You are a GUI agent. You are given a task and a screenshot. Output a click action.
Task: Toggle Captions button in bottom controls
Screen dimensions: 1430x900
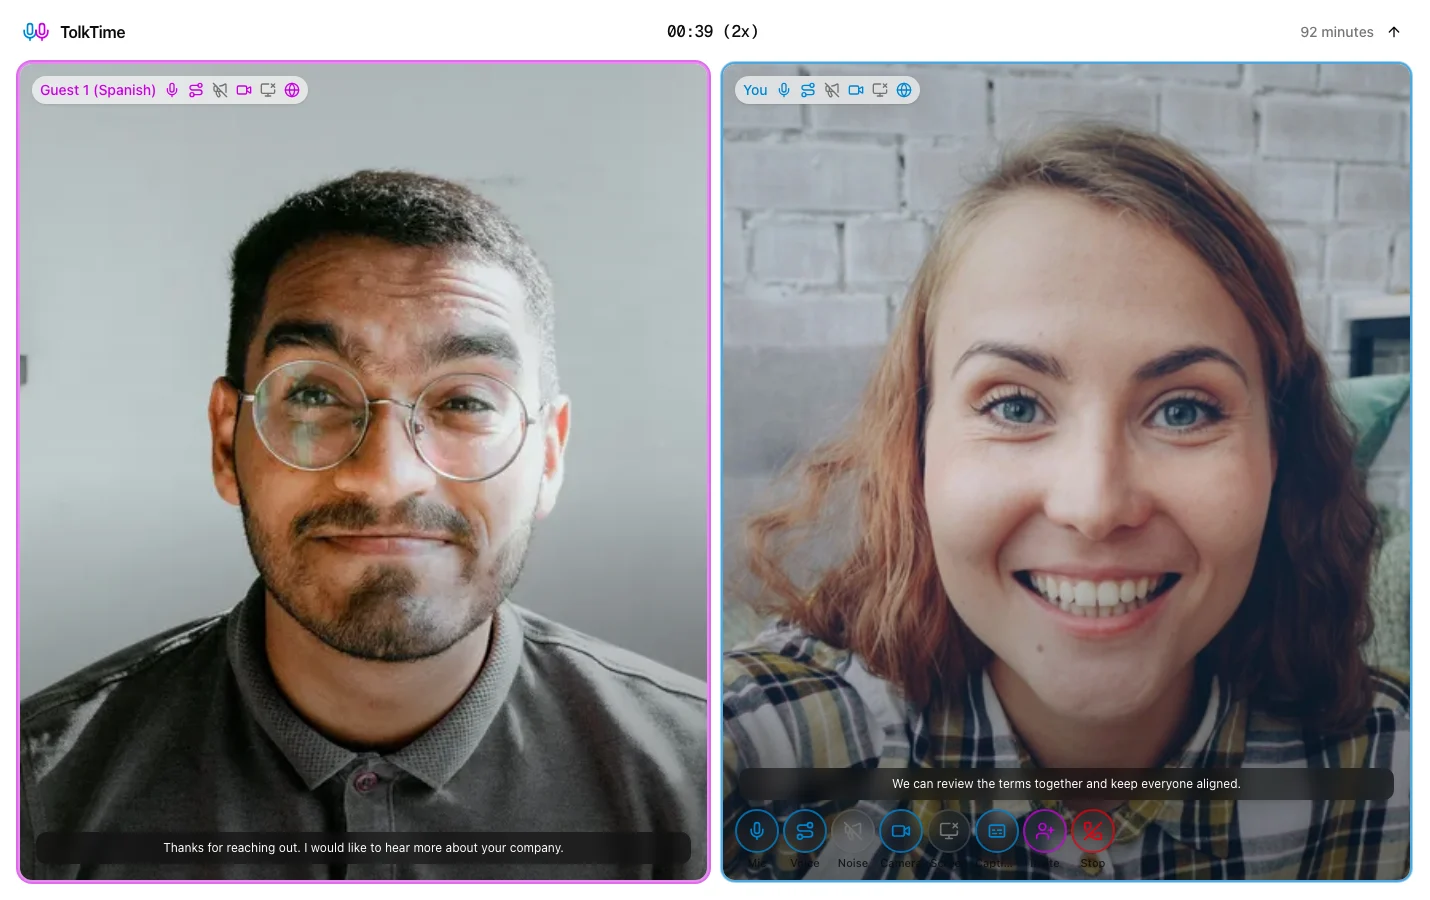tap(997, 831)
